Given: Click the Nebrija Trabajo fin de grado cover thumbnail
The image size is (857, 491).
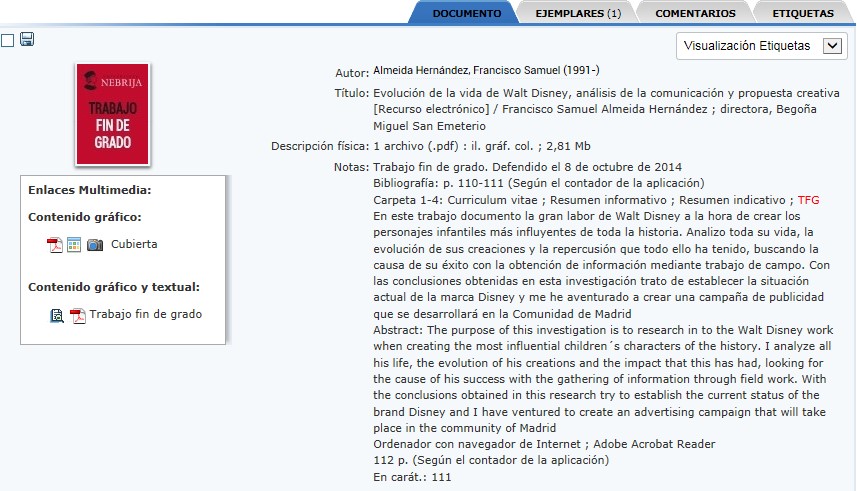Looking at the screenshot, I should point(111,114).
